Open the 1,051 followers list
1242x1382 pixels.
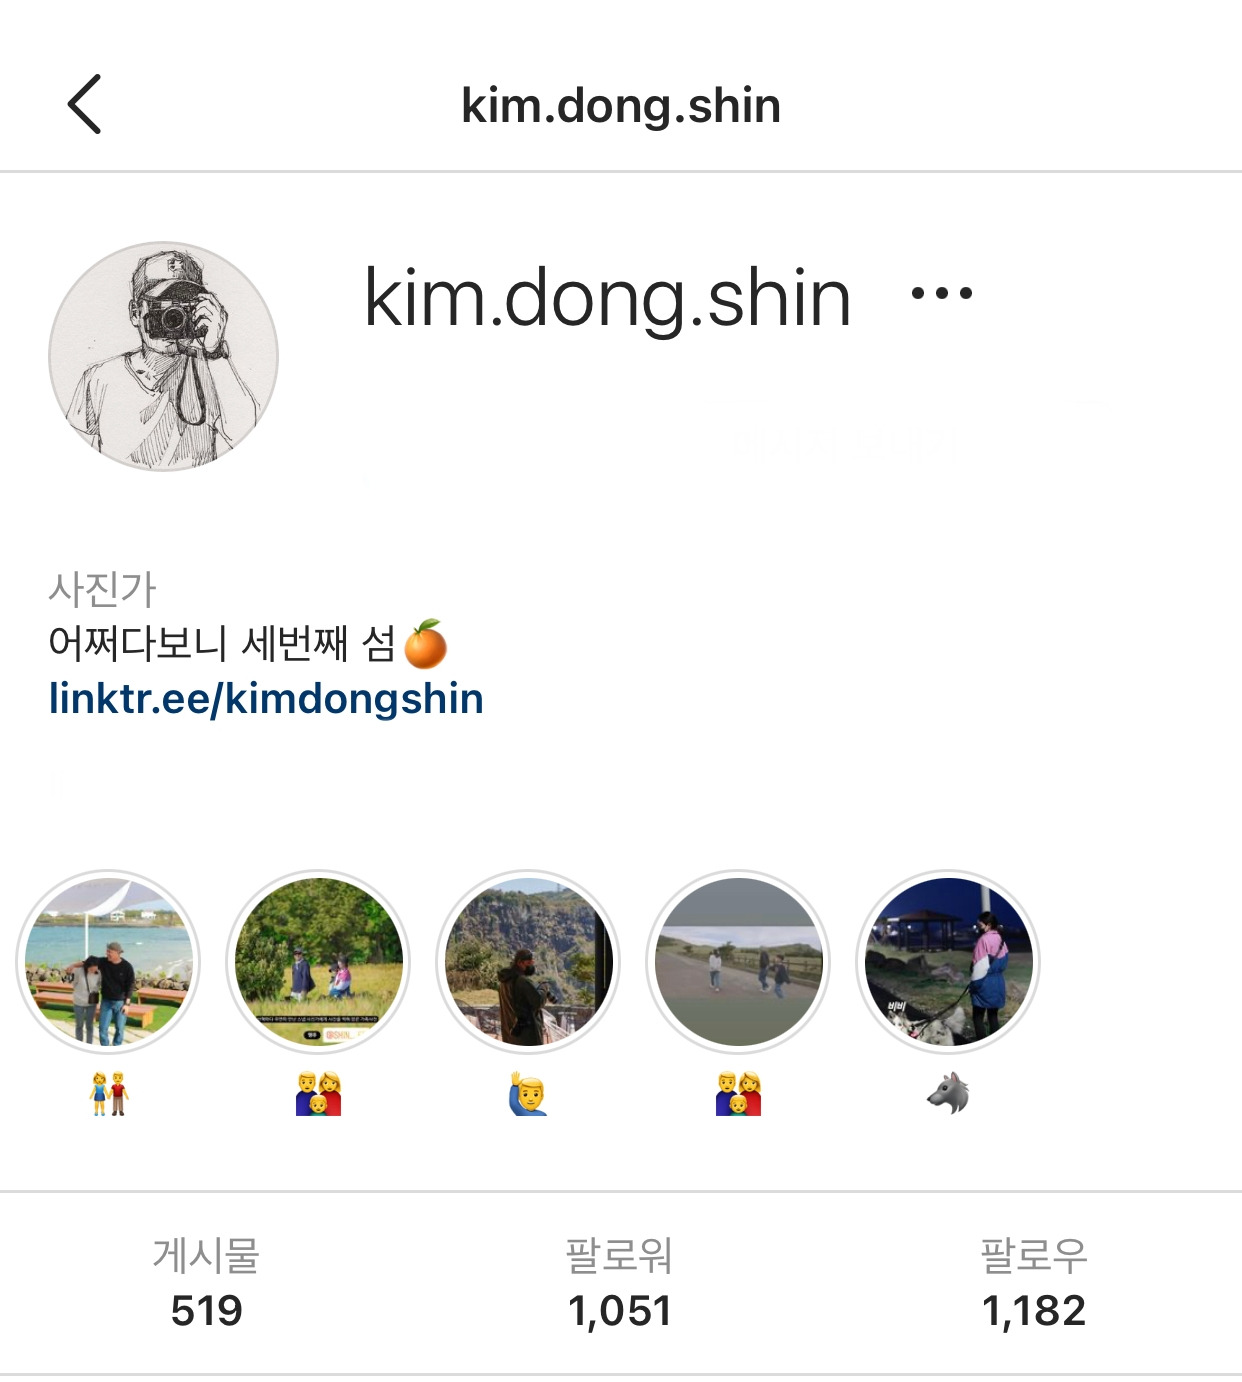(620, 1284)
